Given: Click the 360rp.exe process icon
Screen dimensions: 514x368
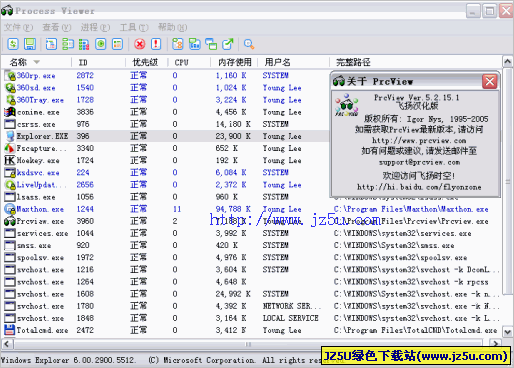Looking at the screenshot, I should pyautogui.click(x=10, y=76).
